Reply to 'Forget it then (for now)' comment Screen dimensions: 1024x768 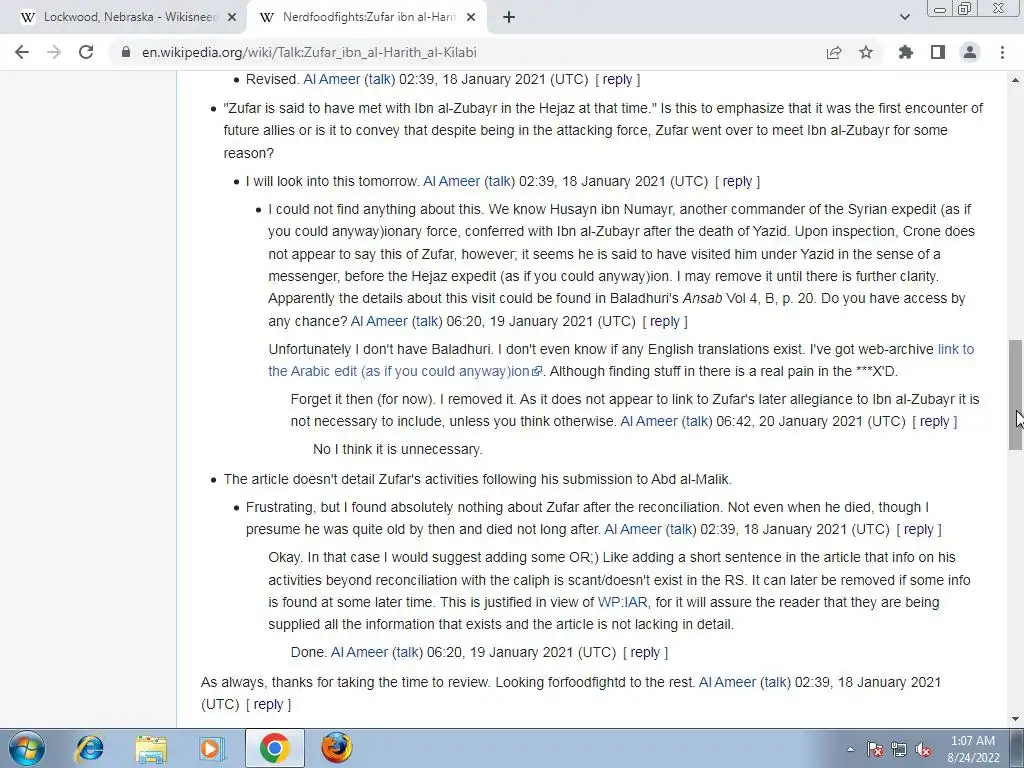(x=935, y=421)
